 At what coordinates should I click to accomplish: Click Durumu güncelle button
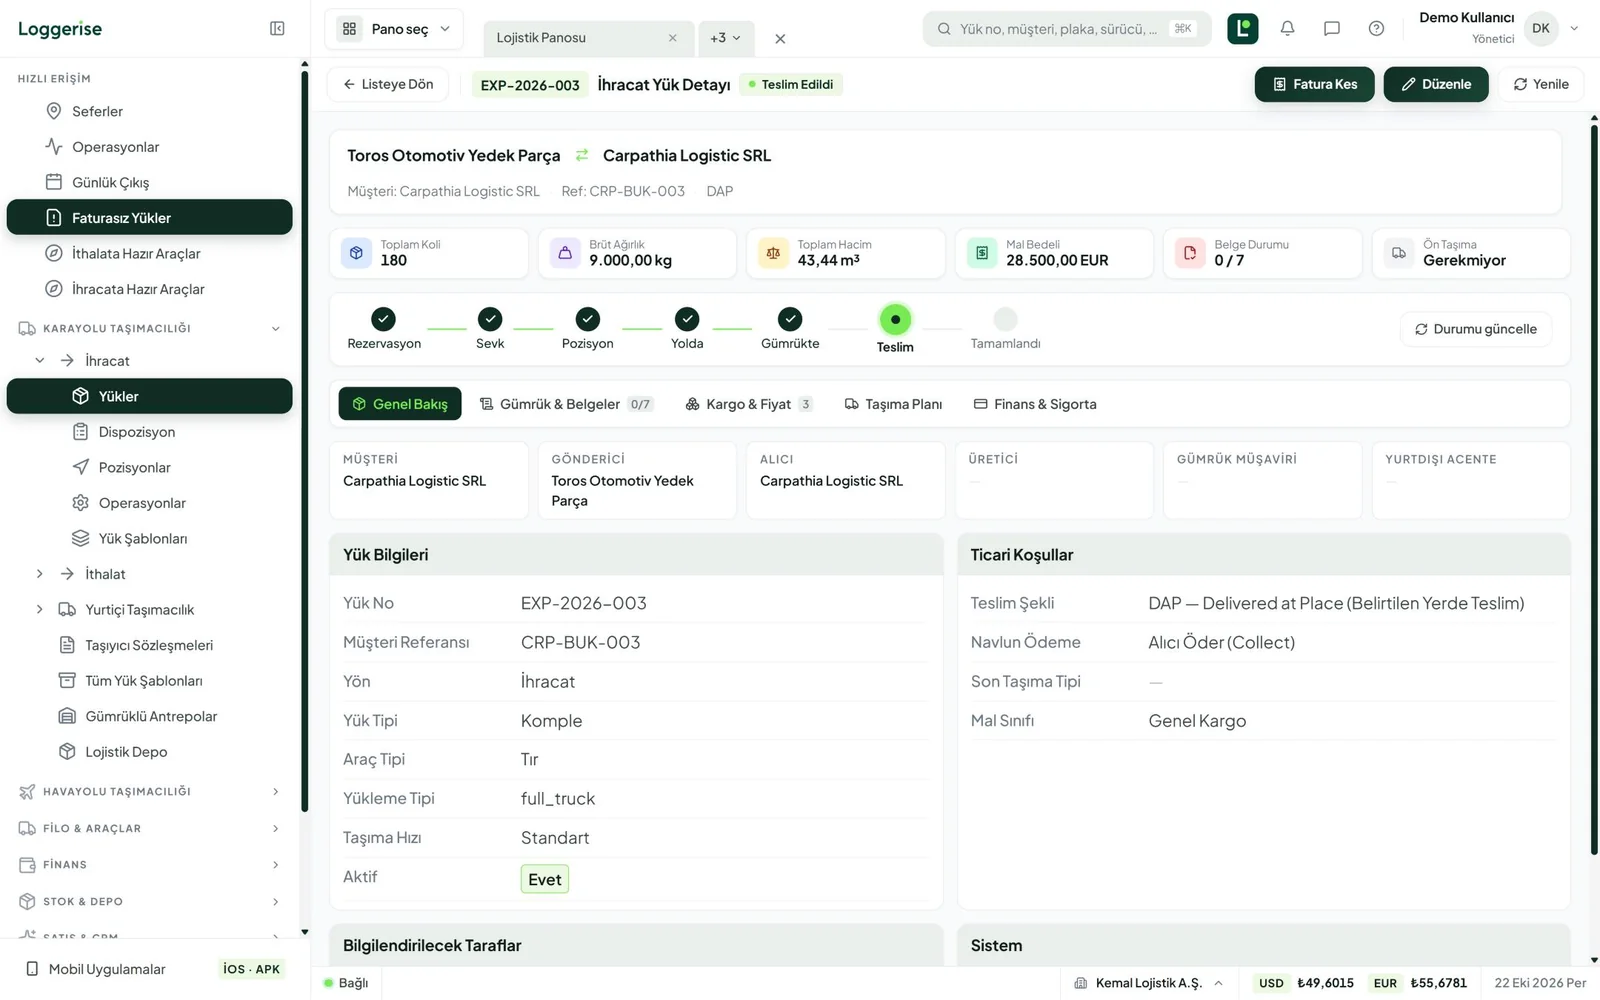[1476, 329]
